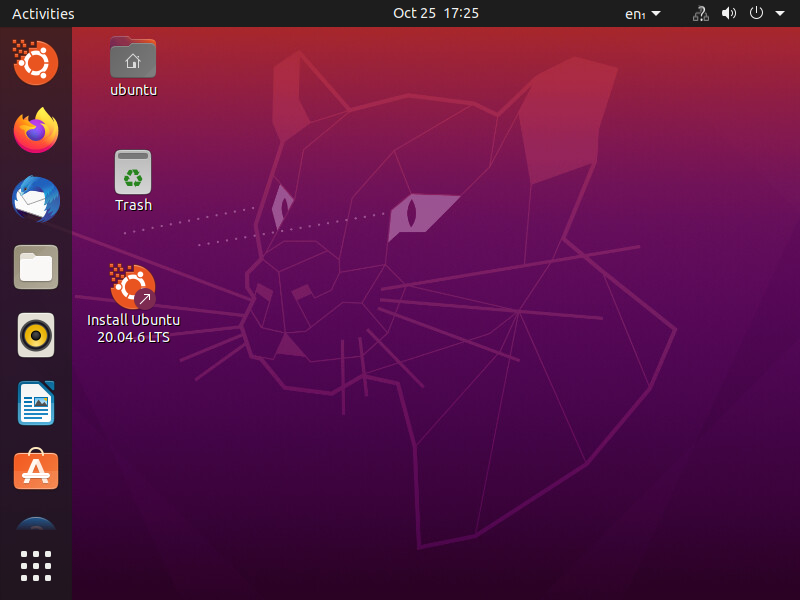Open LibreOffice Writer

35,403
